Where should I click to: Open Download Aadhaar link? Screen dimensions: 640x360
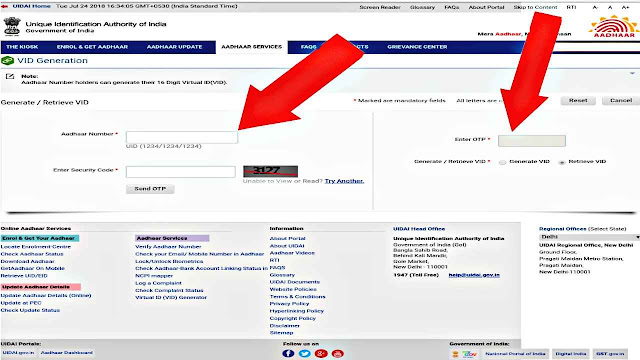[x=27, y=261]
